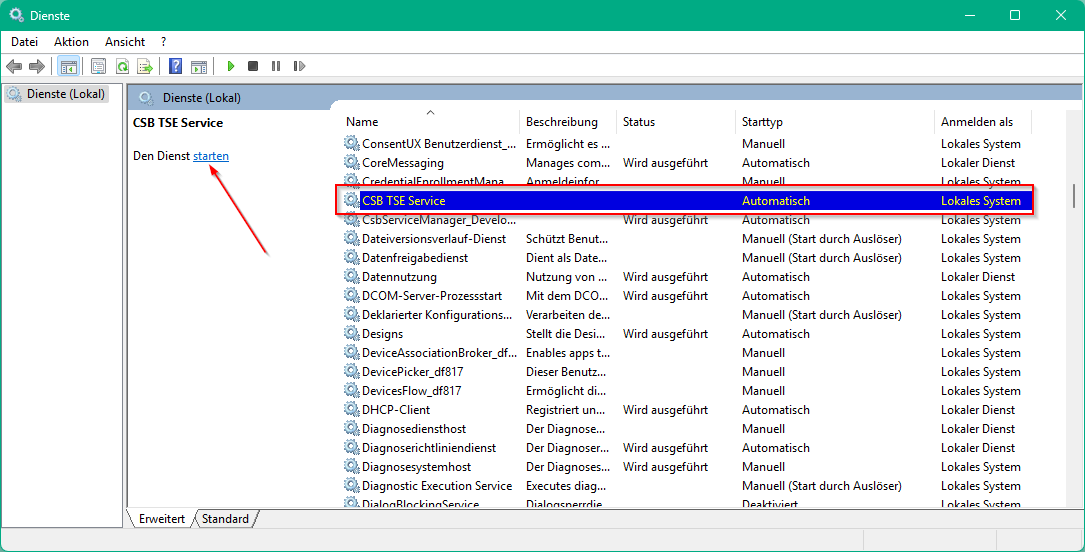Click the gear icon of CoreMessaging service
The height and width of the screenshot is (552, 1085).
352,163
